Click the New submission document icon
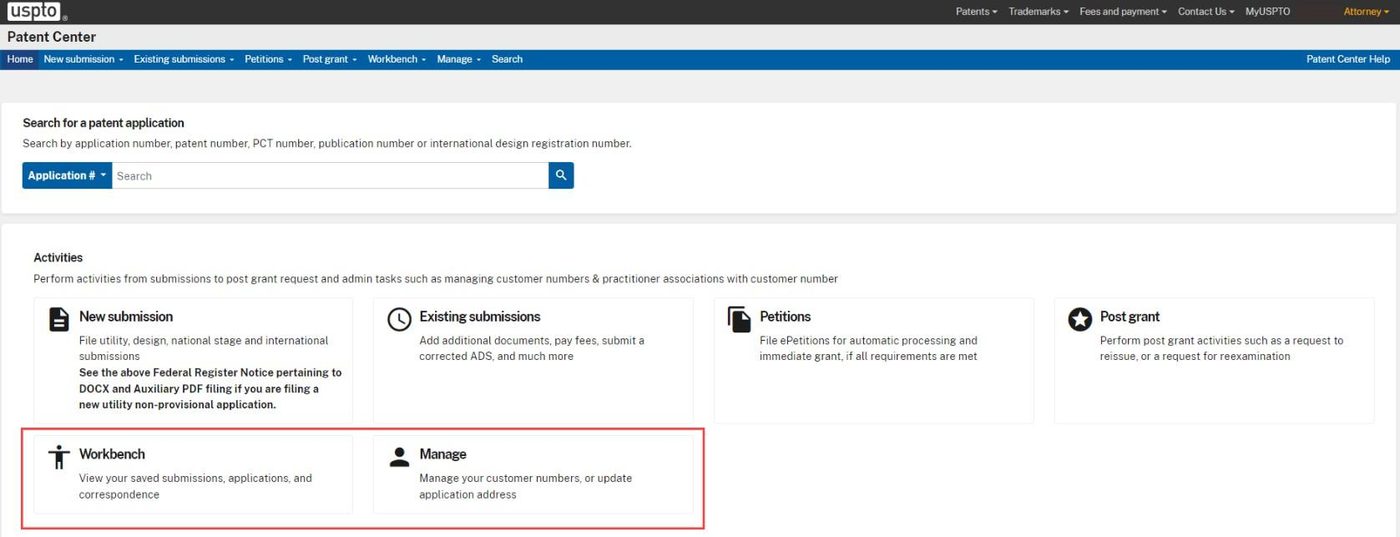Viewport: 1400px width, 537px height. [x=59, y=320]
